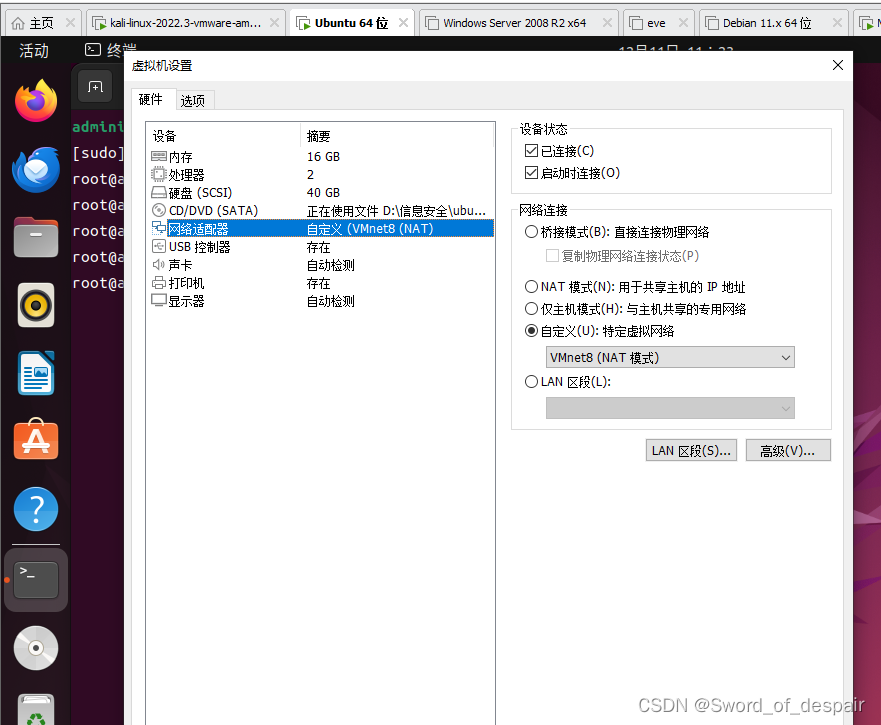Toggle the 启动时连接(O) checkbox
881x725 pixels.
click(x=531, y=173)
